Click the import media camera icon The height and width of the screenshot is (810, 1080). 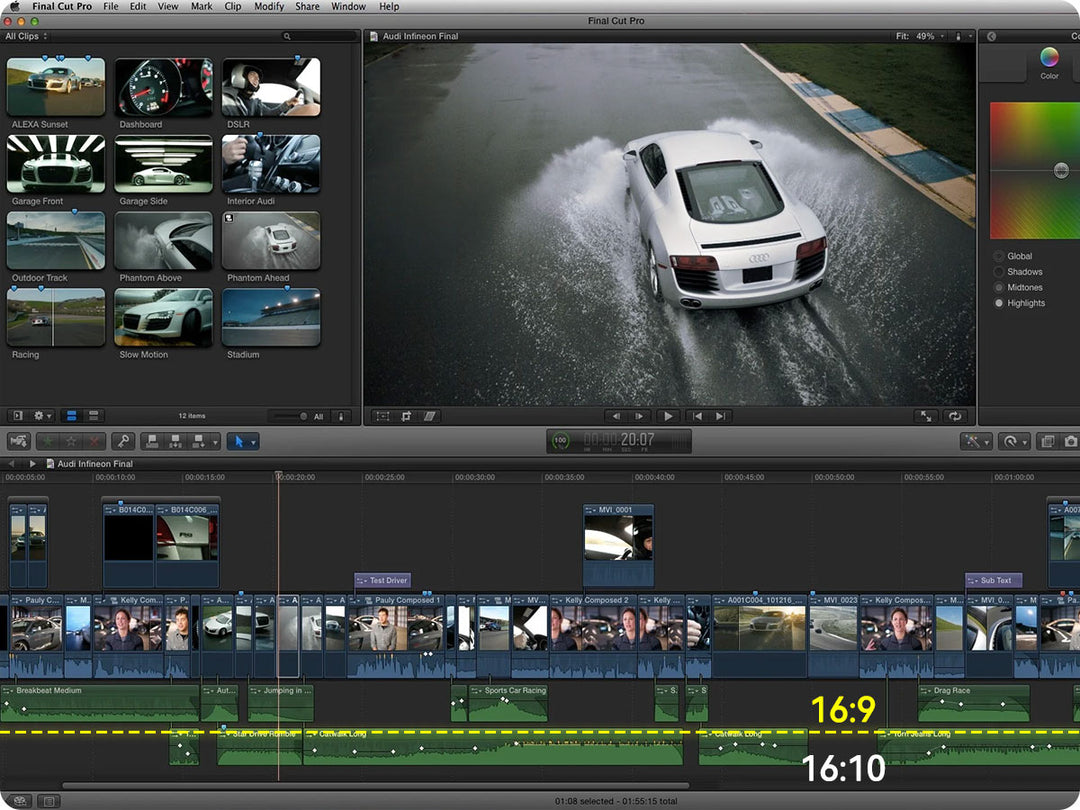click(19, 441)
